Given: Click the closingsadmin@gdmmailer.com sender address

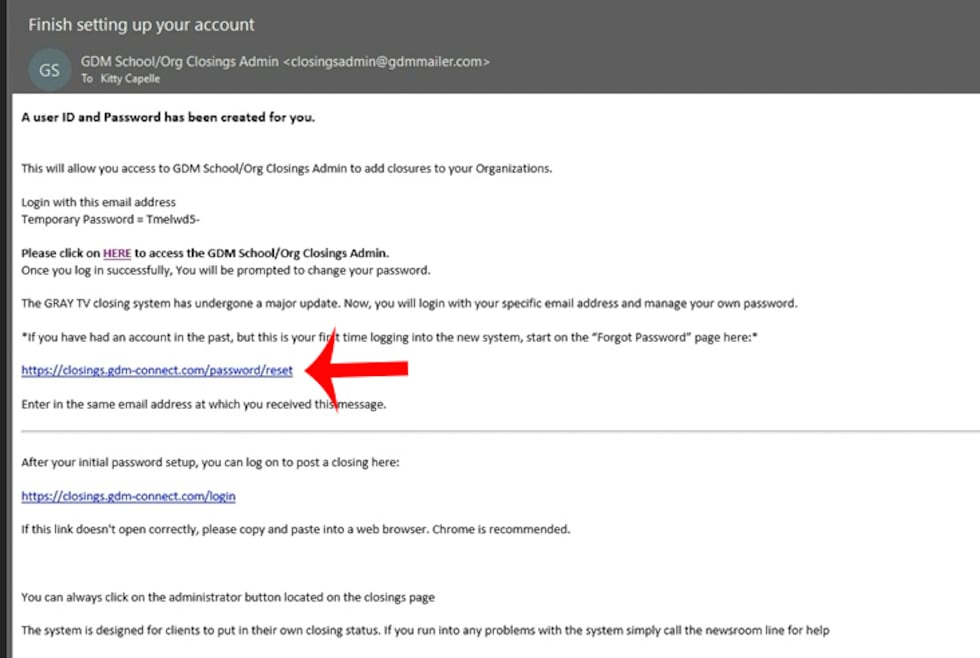Looking at the screenshot, I should (x=387, y=61).
